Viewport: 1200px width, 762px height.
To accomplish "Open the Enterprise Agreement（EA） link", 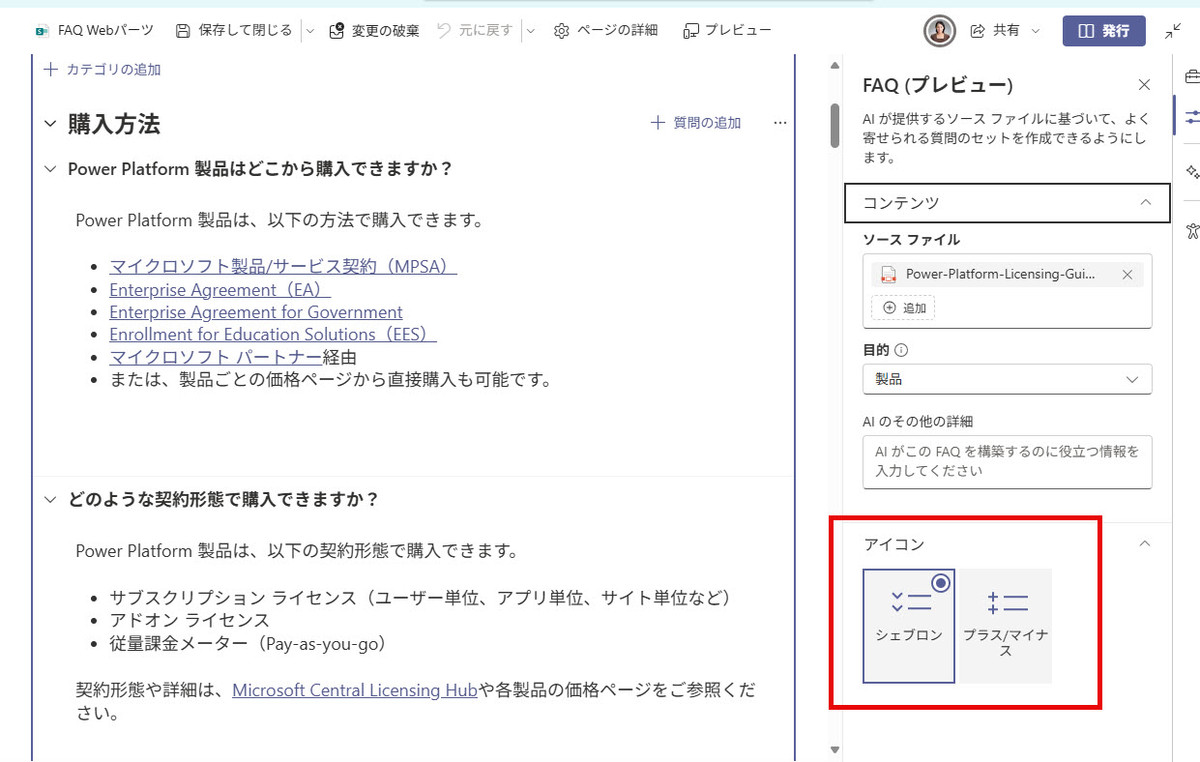I will pos(220,290).
